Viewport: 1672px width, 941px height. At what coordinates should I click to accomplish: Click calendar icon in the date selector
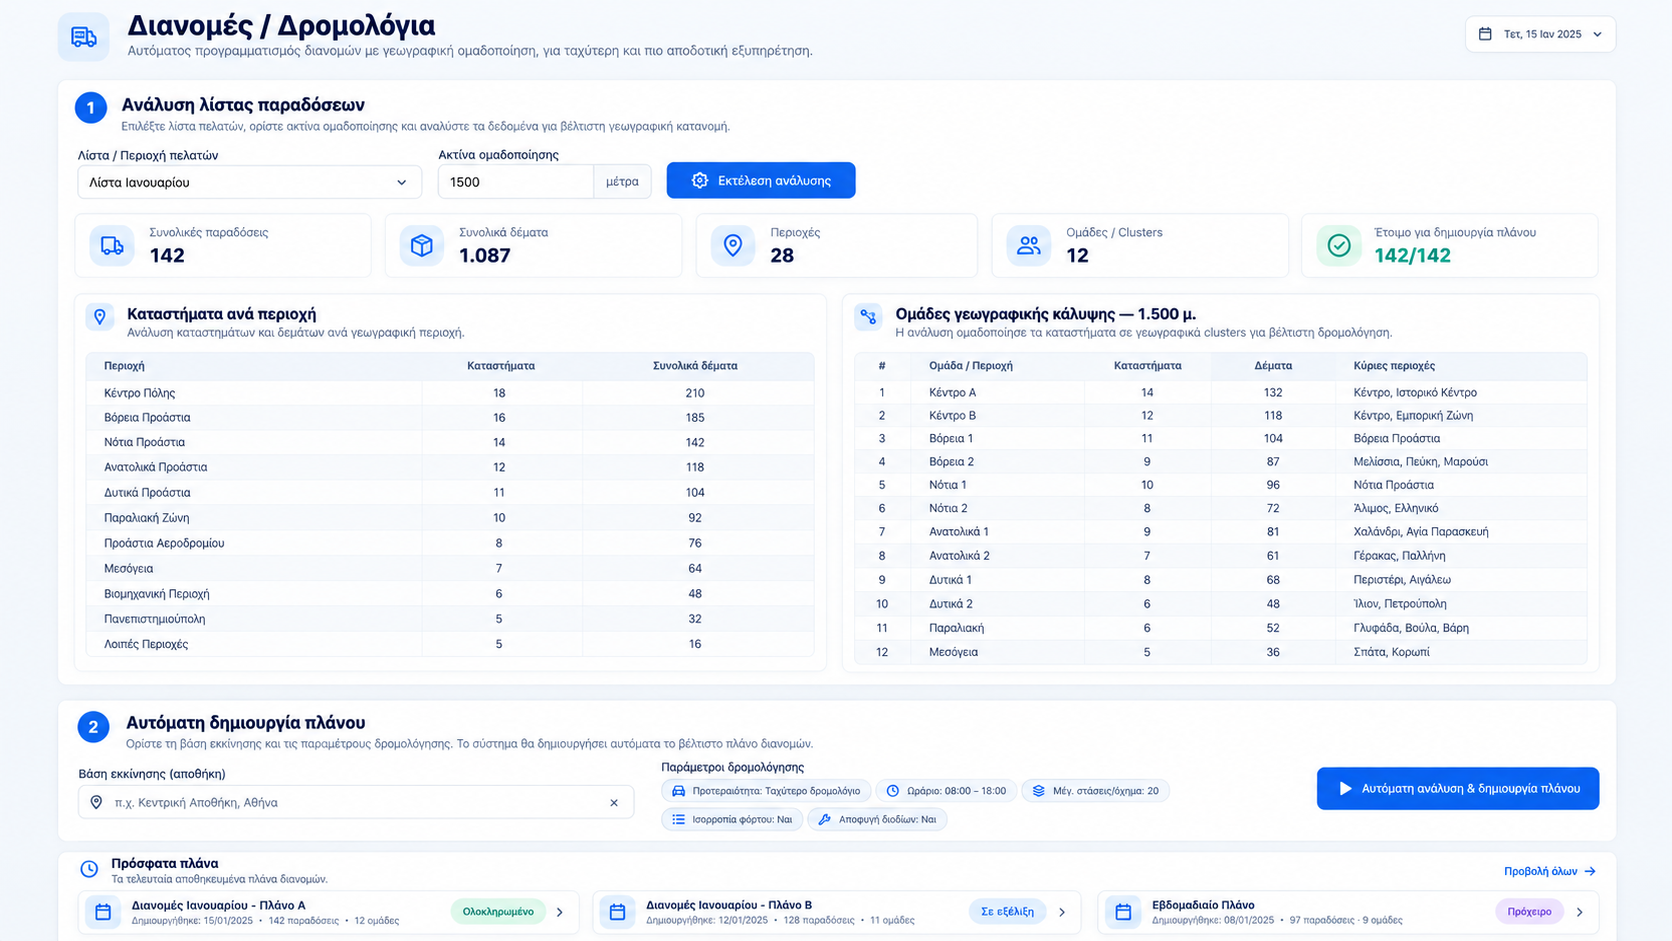click(x=1485, y=34)
